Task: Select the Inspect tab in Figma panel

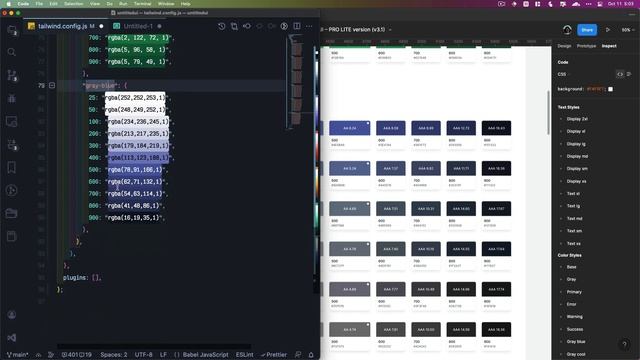Action: tap(609, 46)
